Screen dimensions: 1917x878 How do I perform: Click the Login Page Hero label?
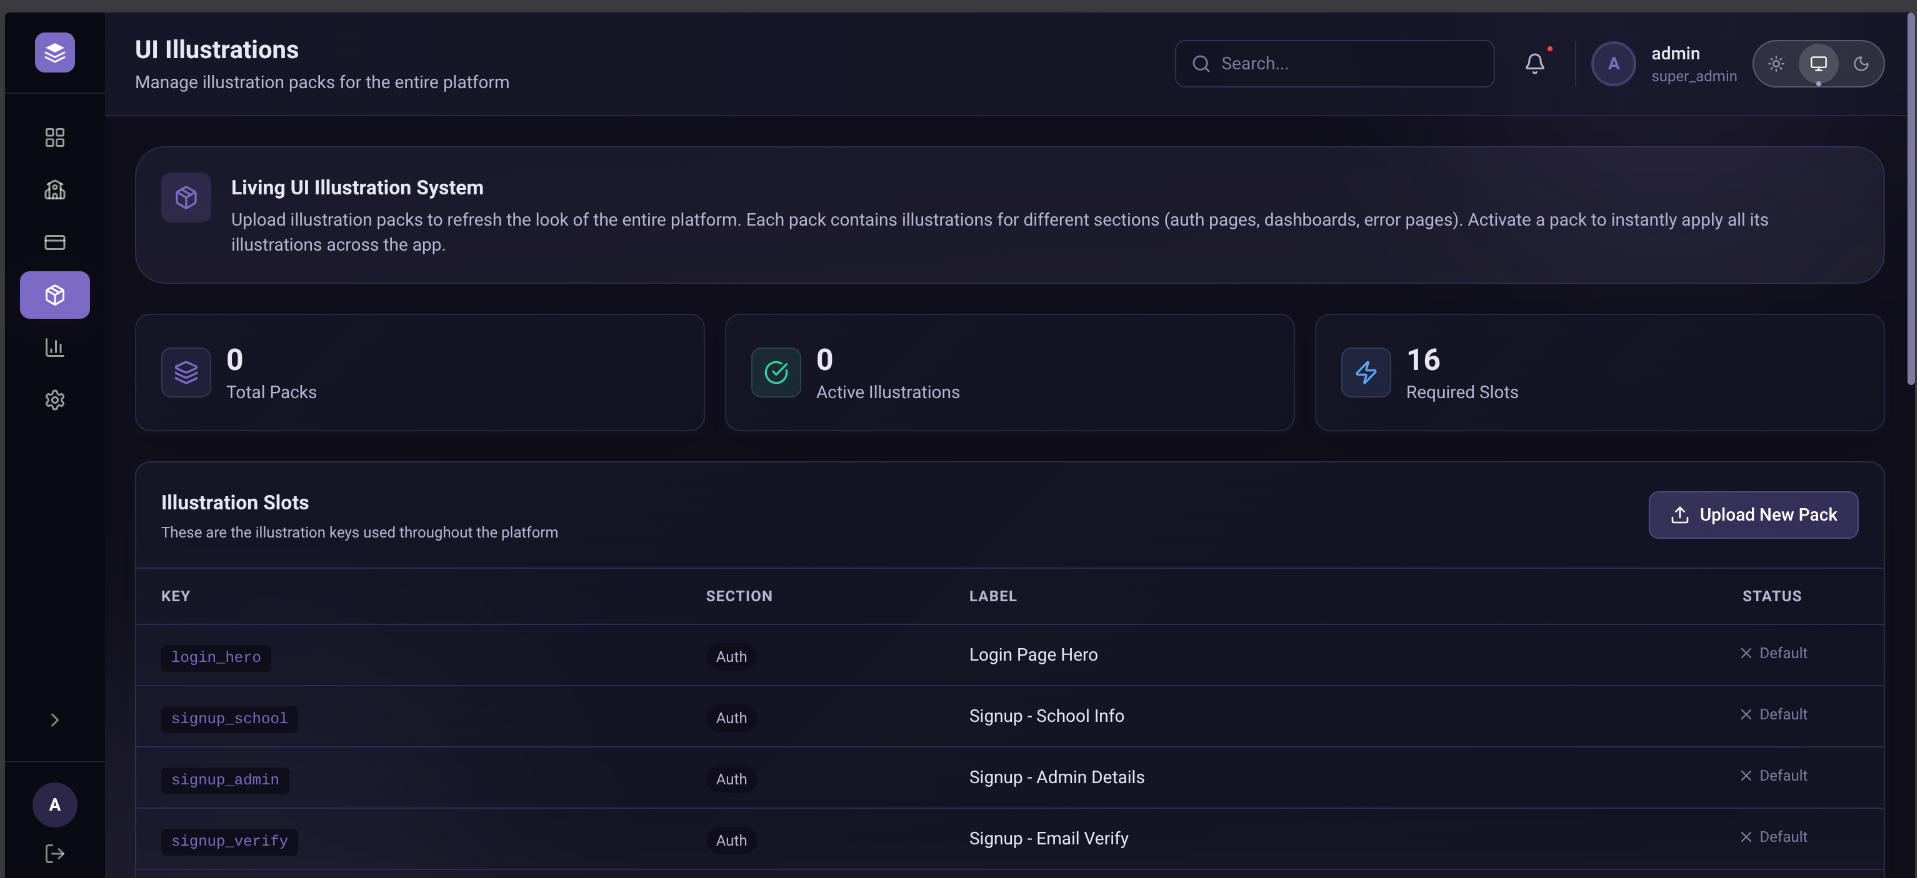(x=1033, y=655)
